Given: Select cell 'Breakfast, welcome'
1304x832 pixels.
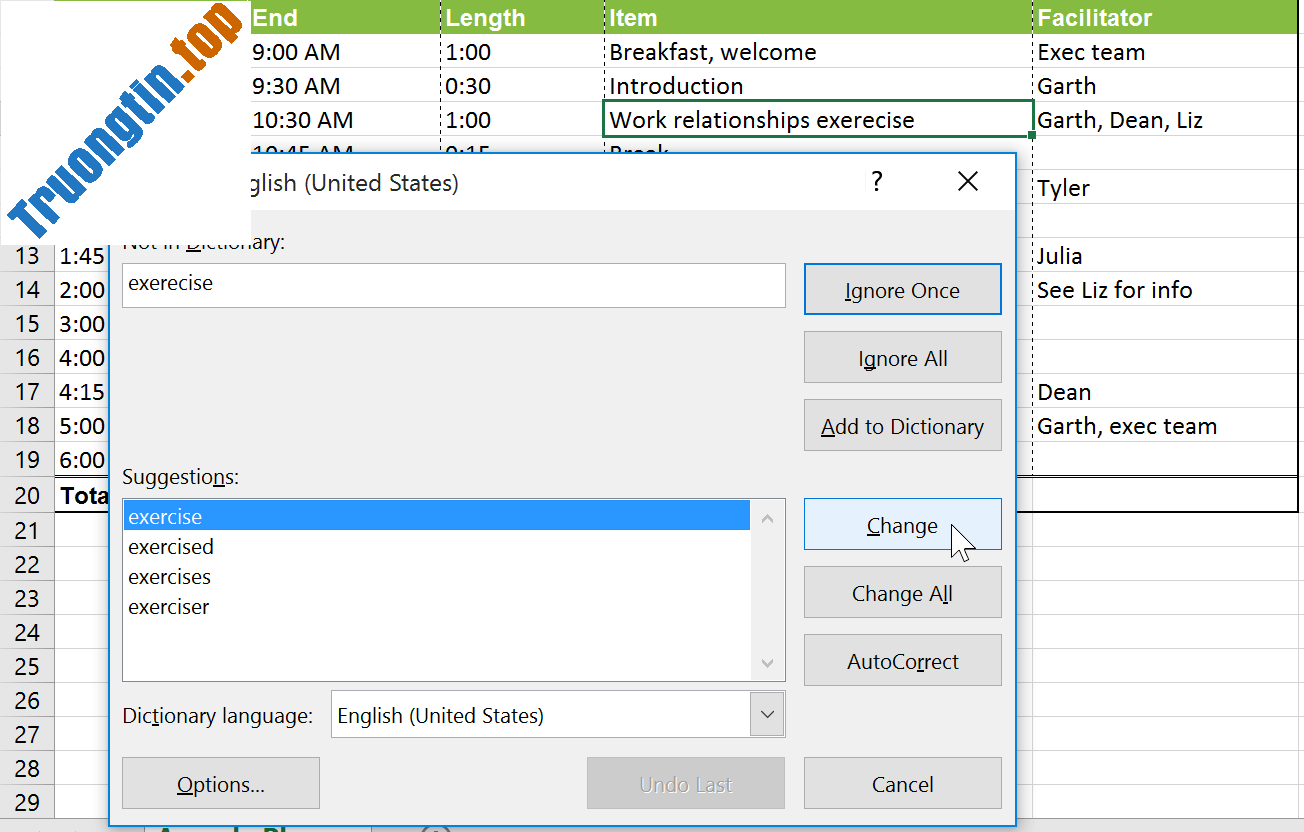Looking at the screenshot, I should point(818,52).
